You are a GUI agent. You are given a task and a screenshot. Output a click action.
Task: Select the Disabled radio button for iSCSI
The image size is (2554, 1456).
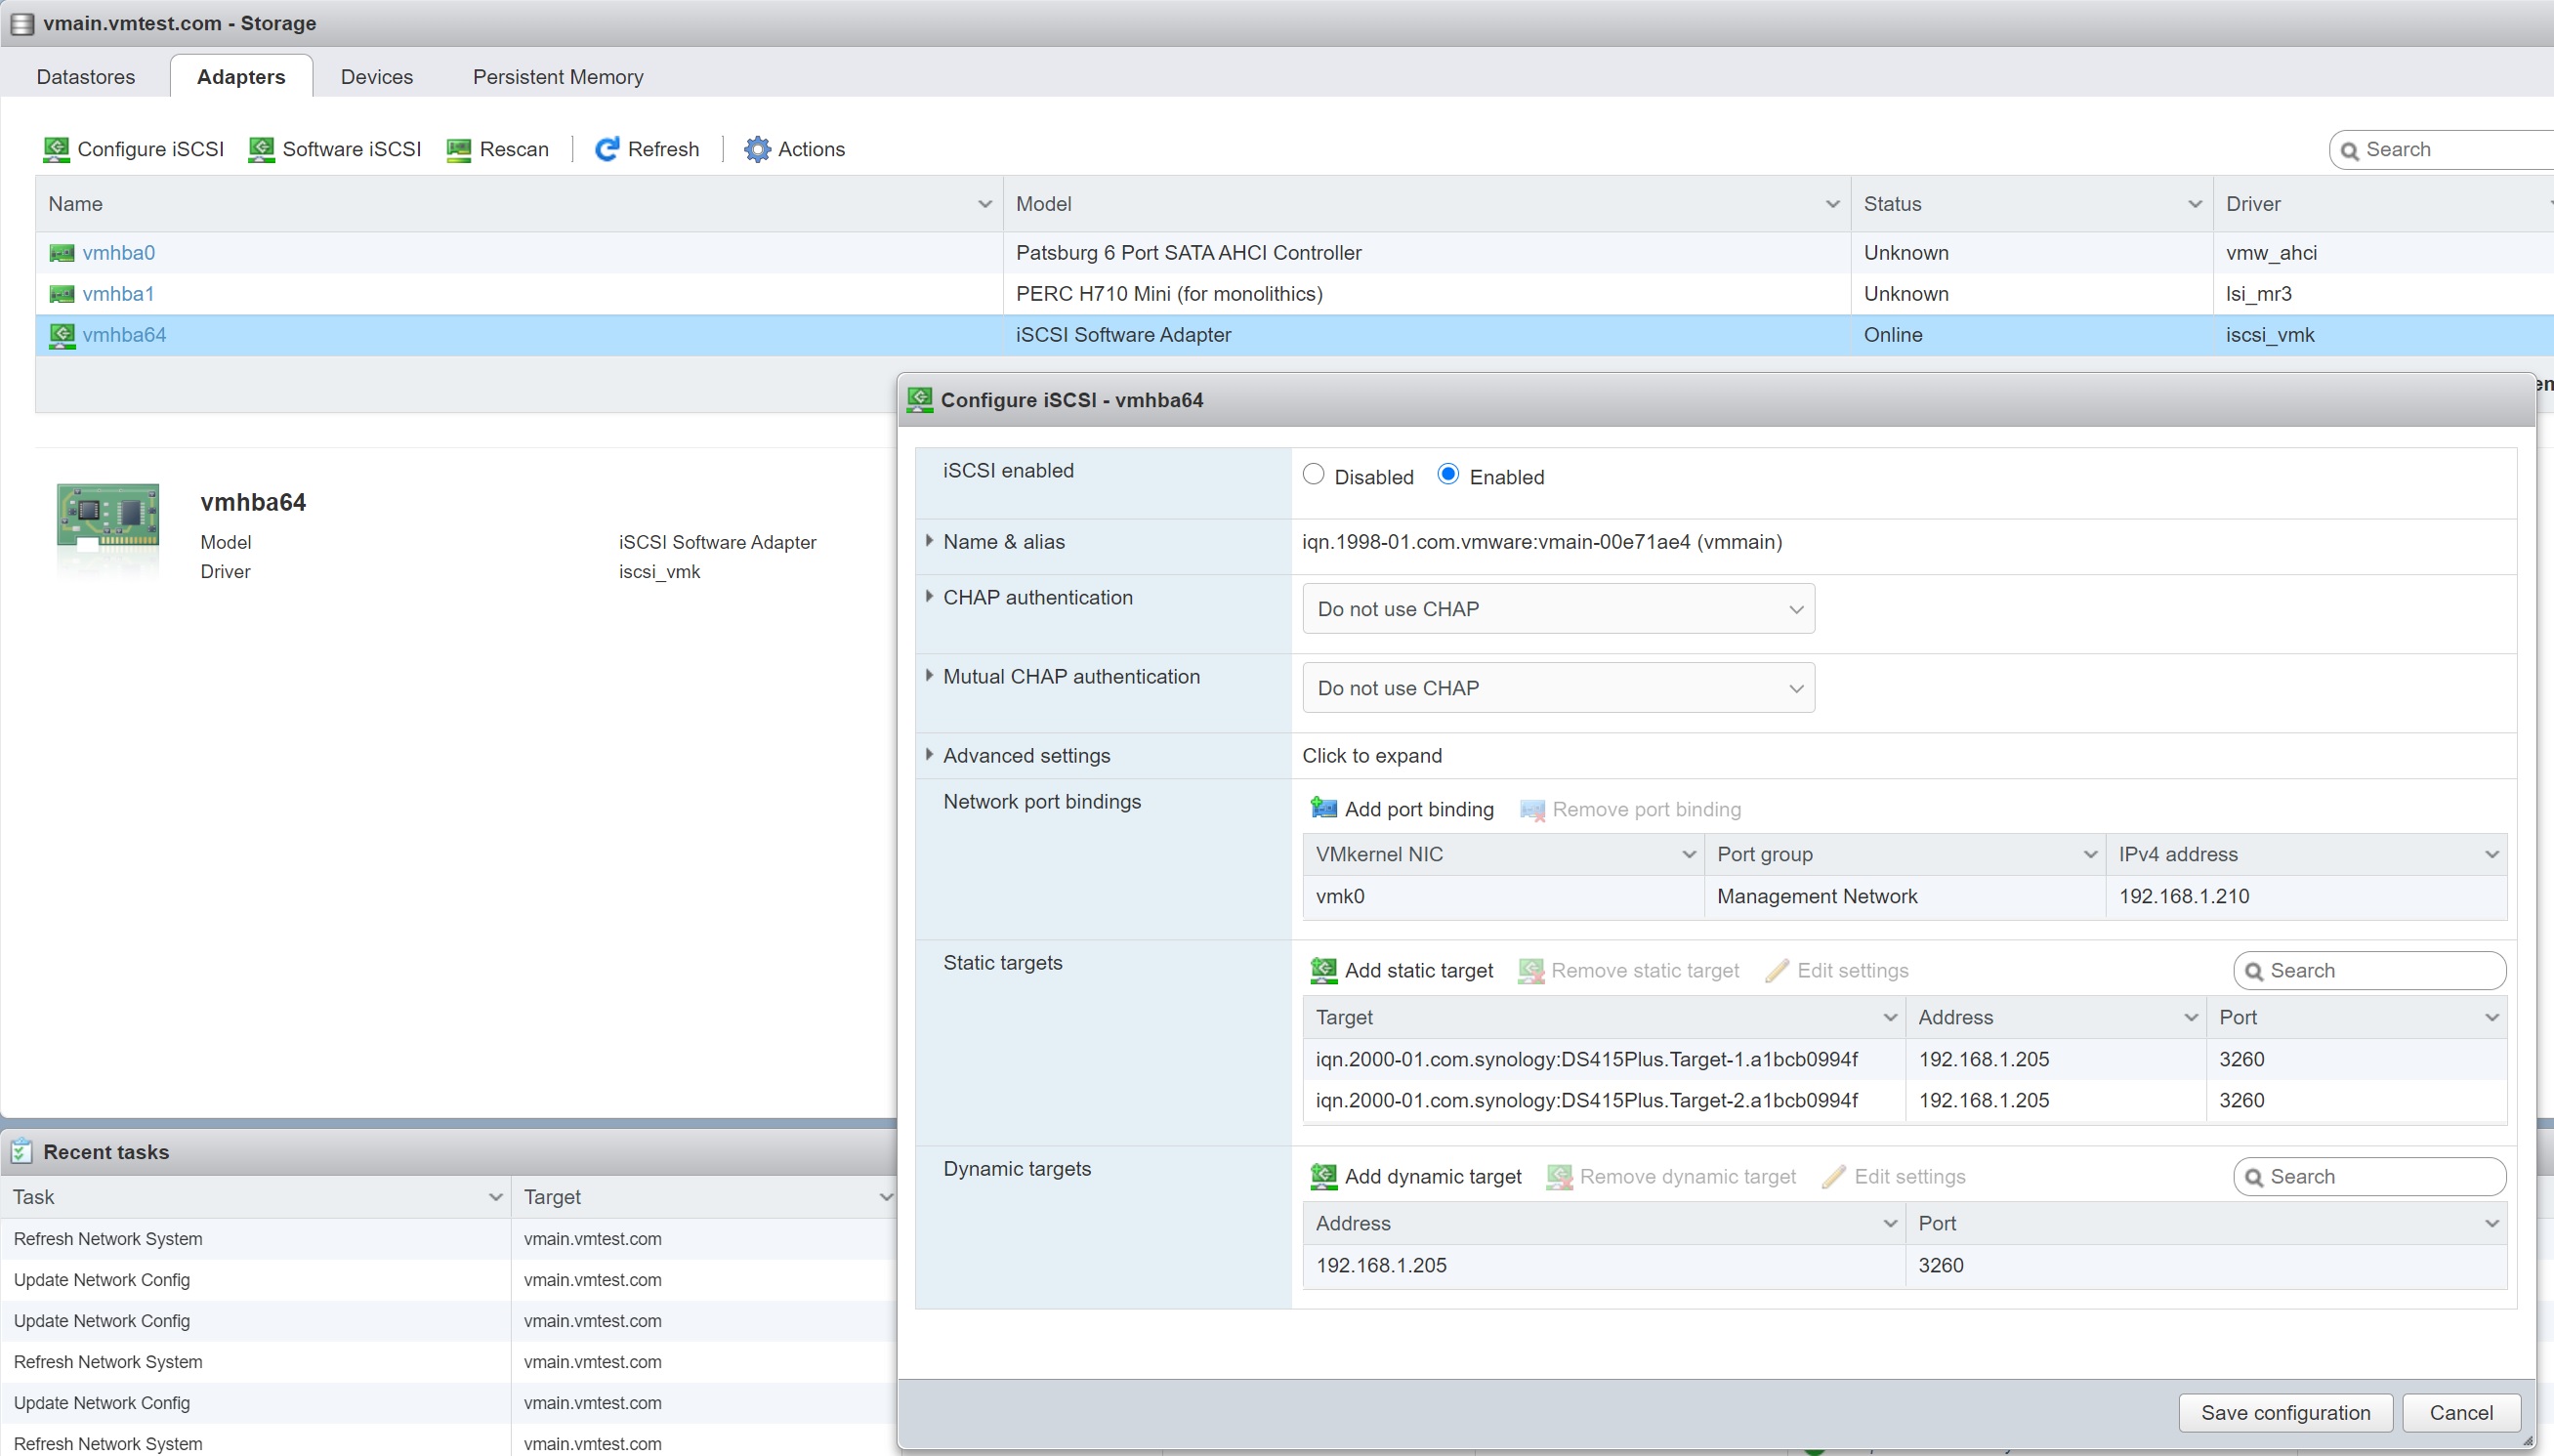[1314, 475]
